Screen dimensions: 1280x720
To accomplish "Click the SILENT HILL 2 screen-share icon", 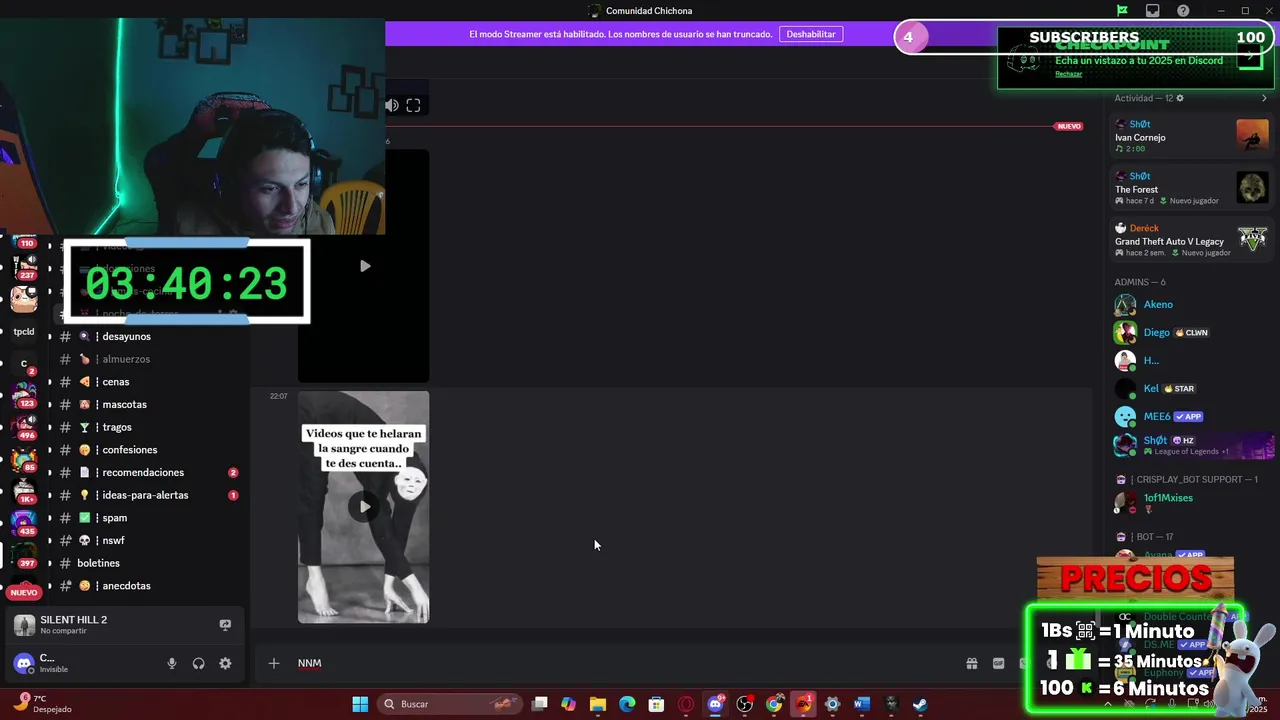I will [x=225, y=625].
